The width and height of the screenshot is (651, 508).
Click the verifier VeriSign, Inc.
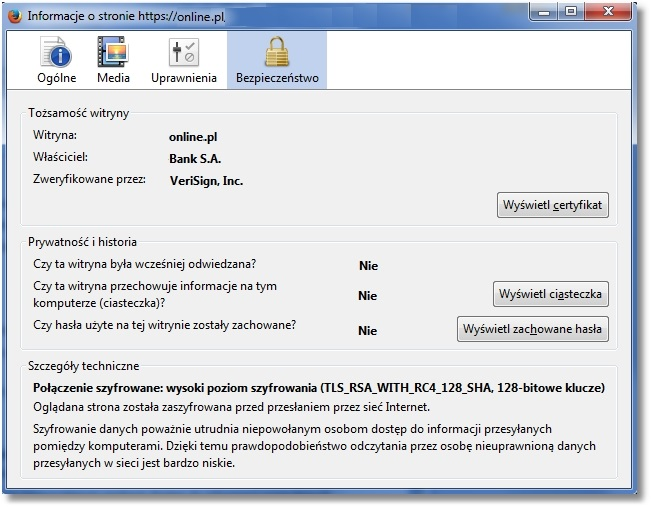coord(206,181)
